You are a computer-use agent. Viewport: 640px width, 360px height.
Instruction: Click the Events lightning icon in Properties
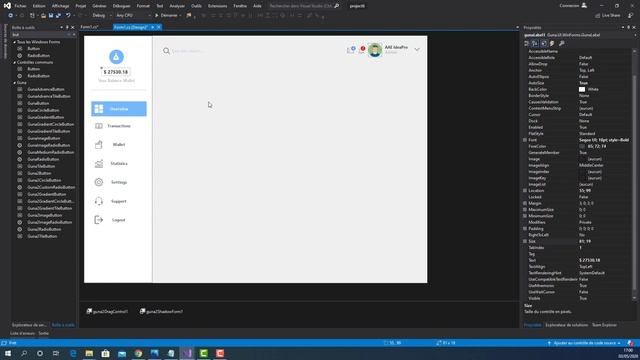[552, 43]
